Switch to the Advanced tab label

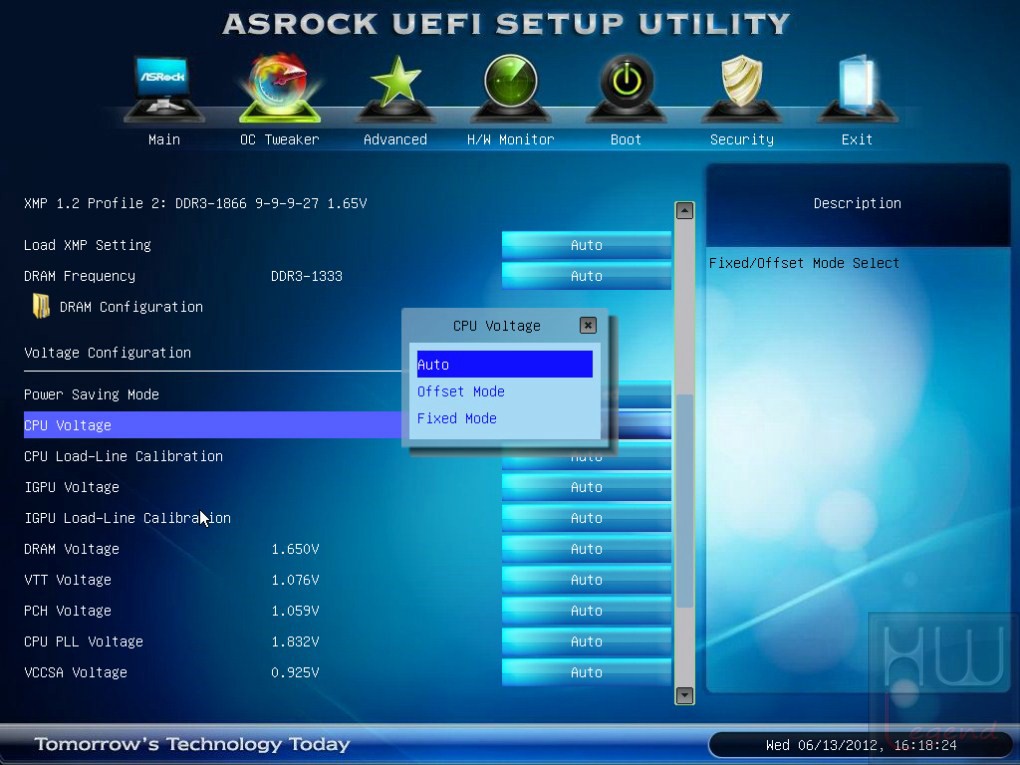pos(395,139)
